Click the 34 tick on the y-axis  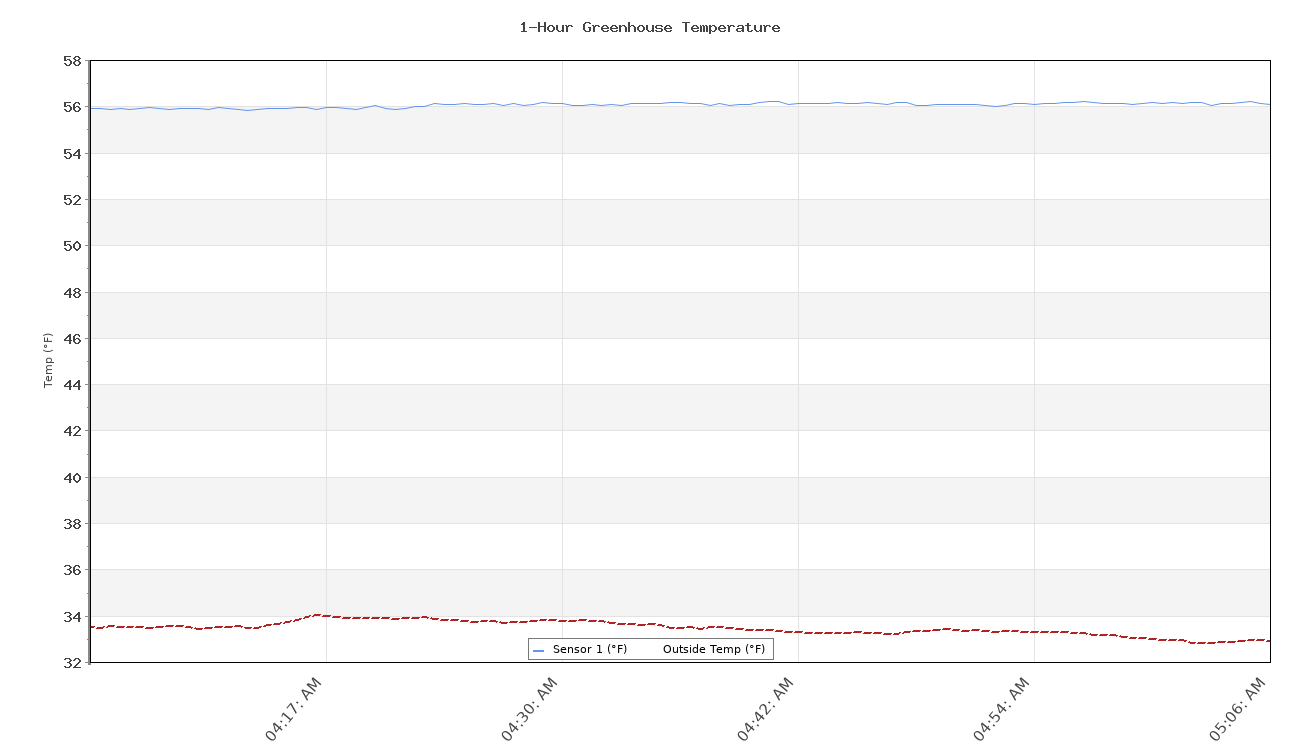point(71,616)
